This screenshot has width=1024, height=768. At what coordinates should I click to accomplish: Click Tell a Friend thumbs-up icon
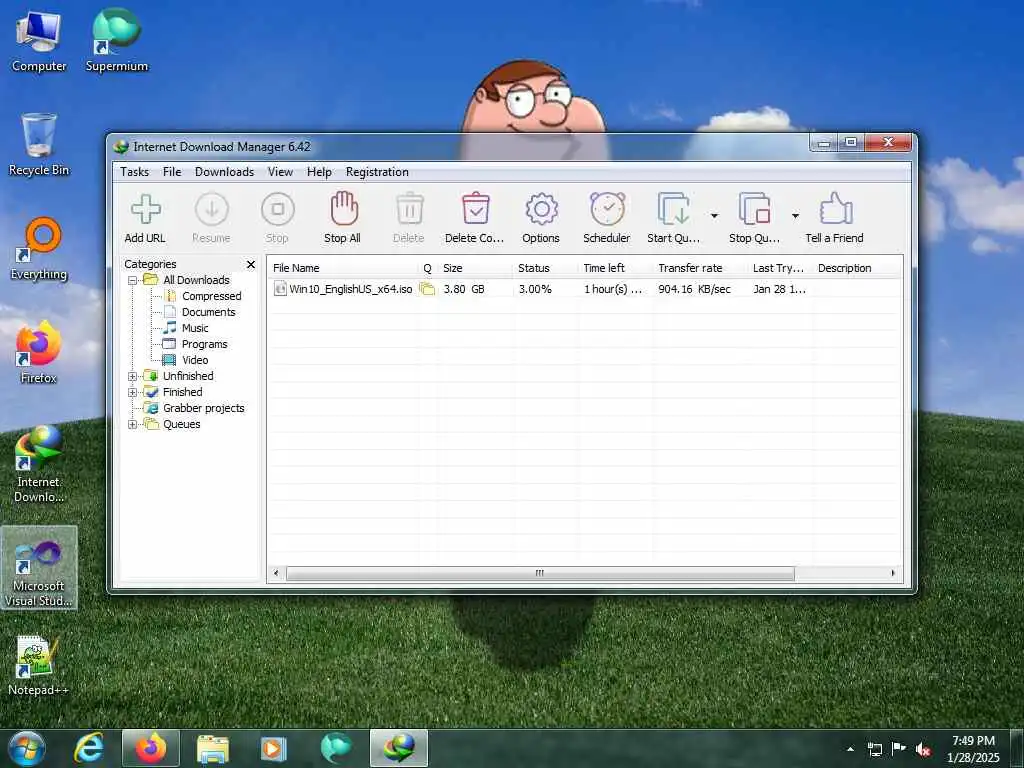click(835, 209)
